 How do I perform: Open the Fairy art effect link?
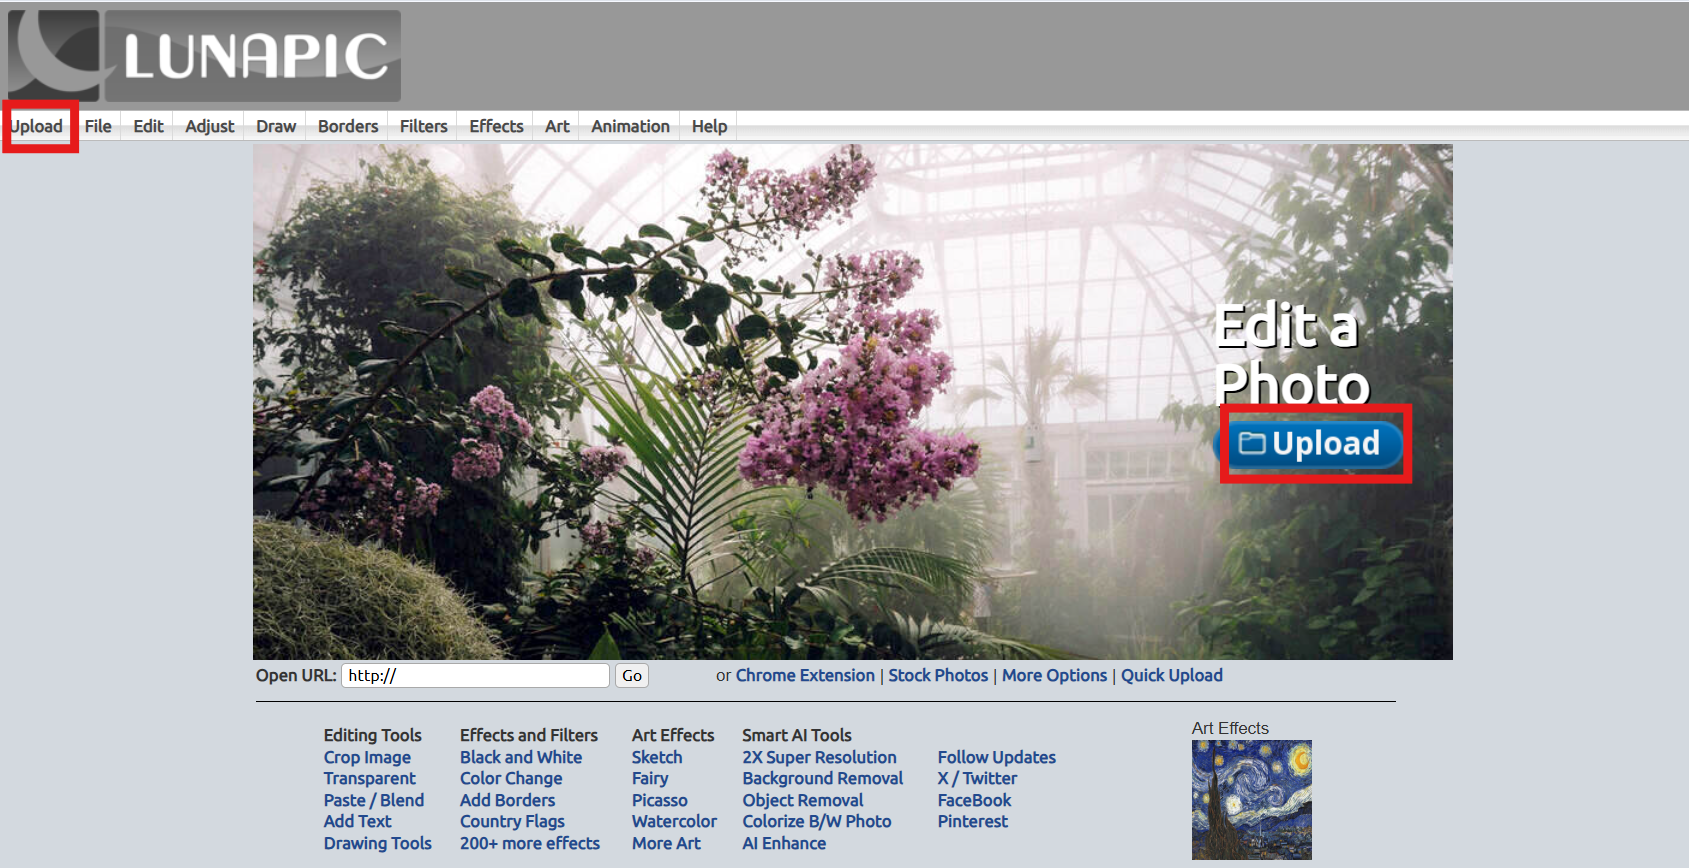(650, 779)
